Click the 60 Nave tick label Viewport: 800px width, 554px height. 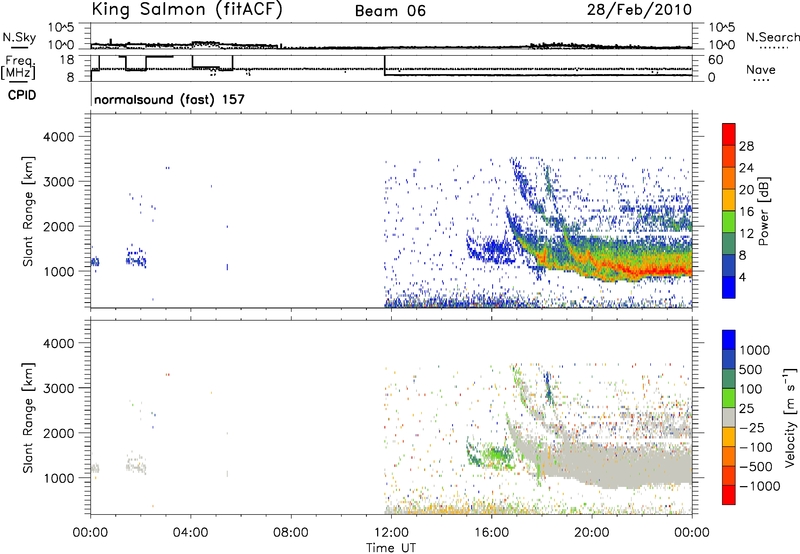point(715,60)
